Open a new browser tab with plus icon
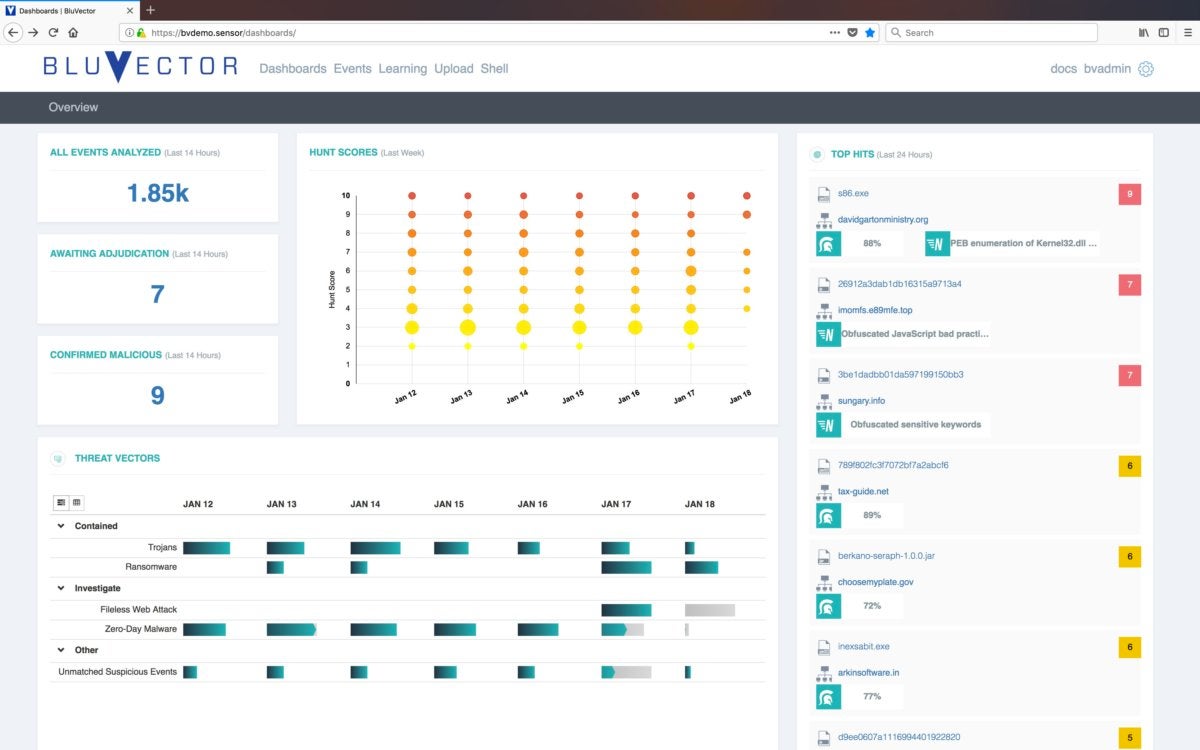This screenshot has height=750, width=1200. click(151, 10)
